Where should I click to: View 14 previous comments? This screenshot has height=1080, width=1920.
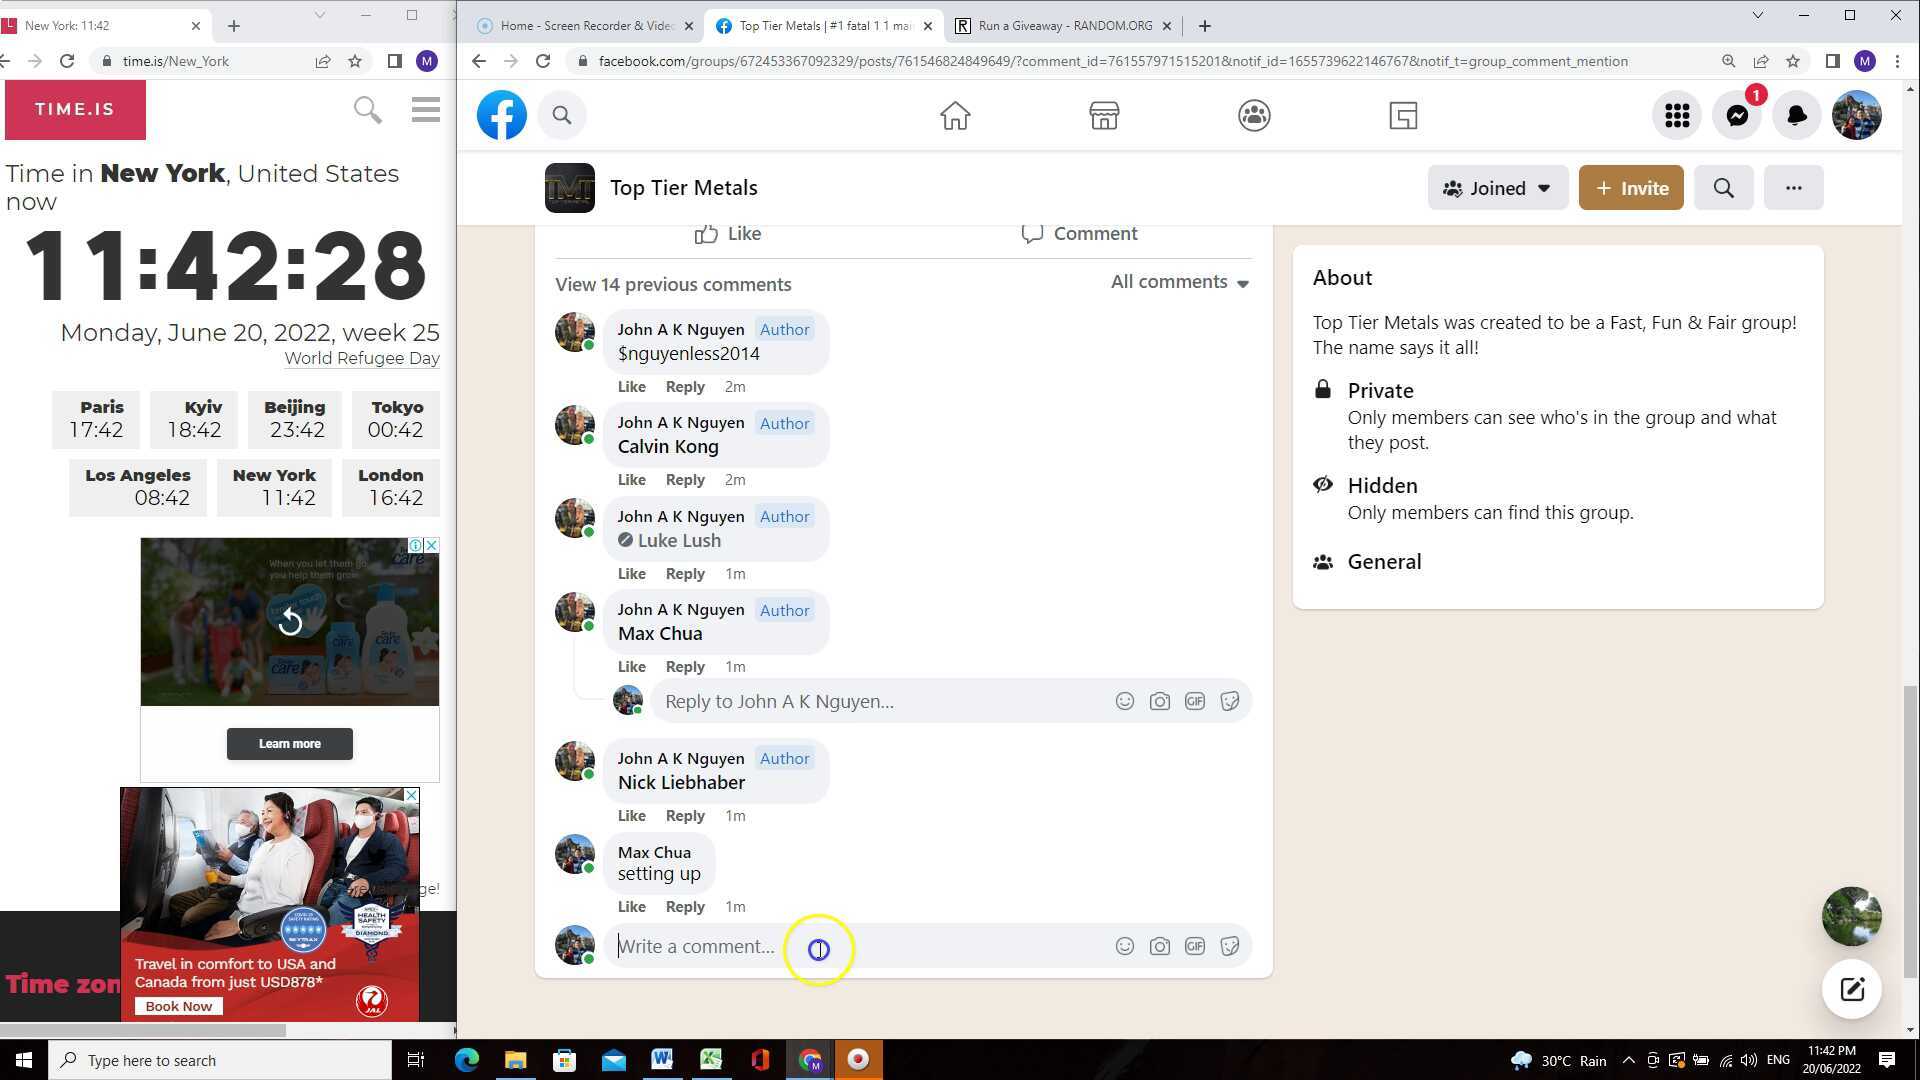[673, 284]
